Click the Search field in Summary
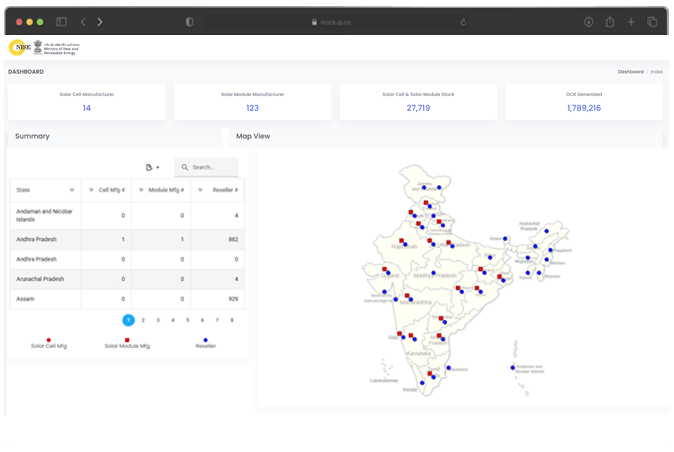 [206, 167]
